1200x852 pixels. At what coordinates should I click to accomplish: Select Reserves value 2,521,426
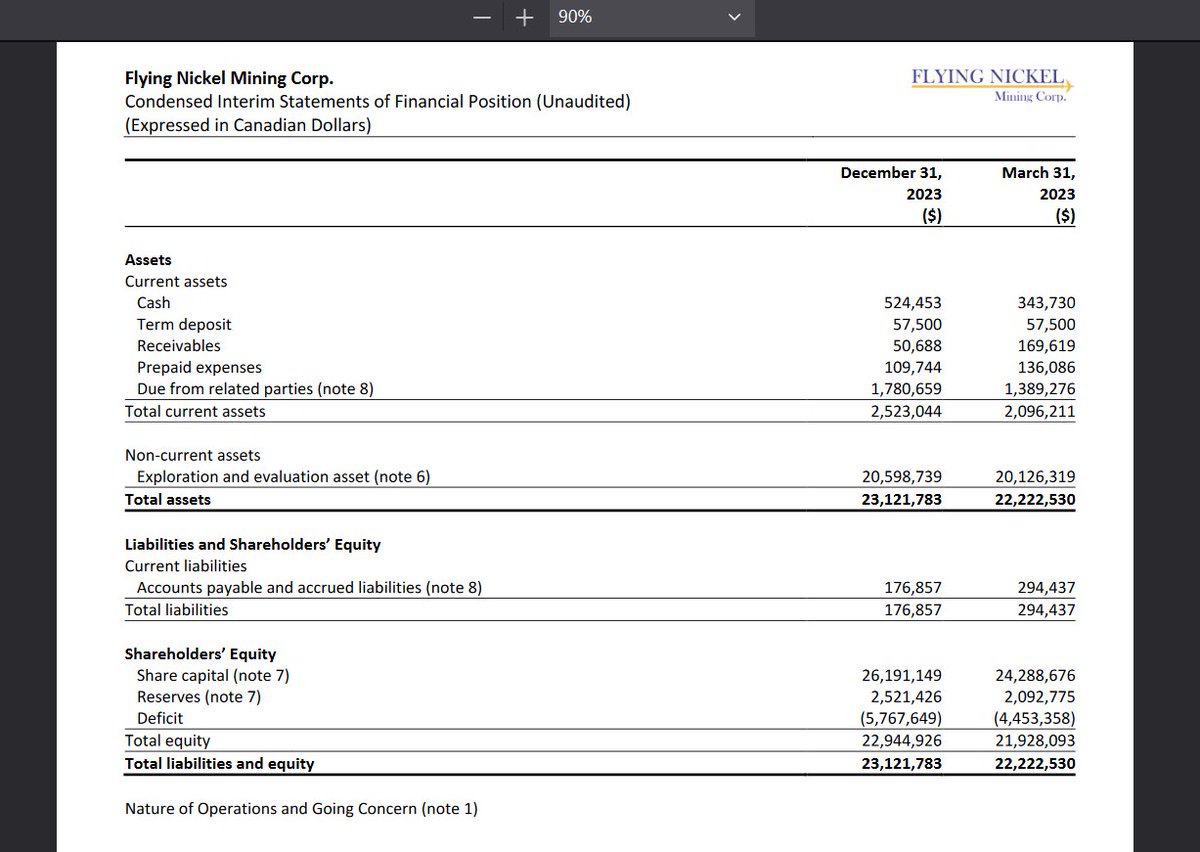907,697
